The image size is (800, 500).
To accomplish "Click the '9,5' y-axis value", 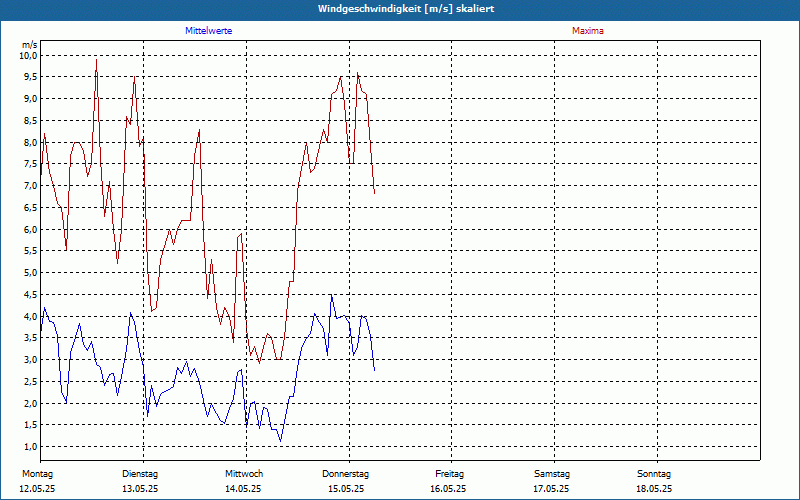I will (31, 77).
